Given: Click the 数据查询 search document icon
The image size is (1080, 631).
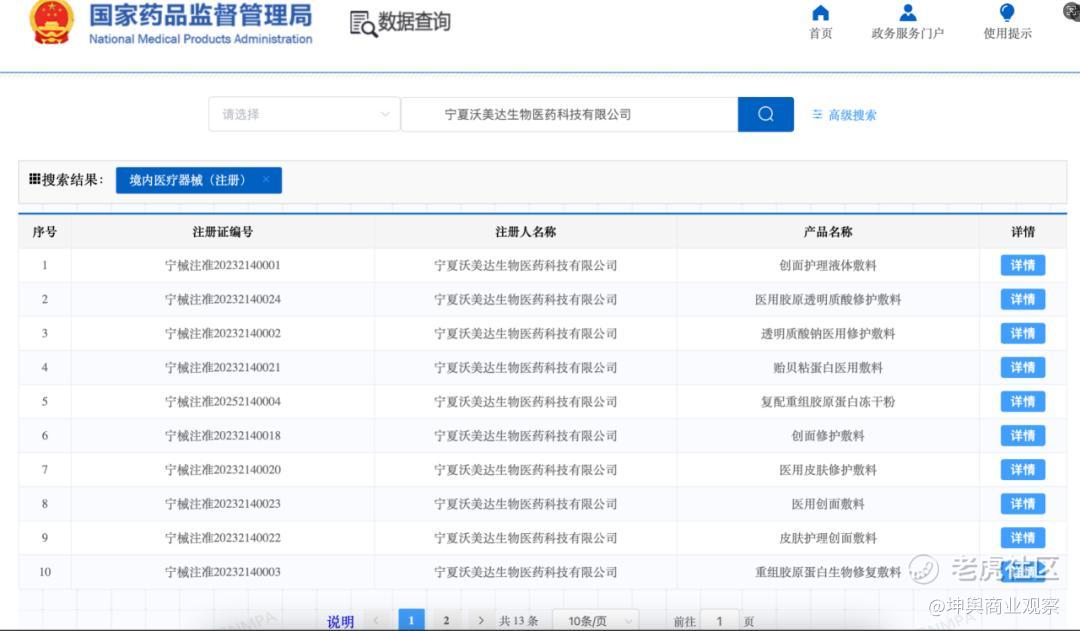Looking at the screenshot, I should tap(363, 23).
